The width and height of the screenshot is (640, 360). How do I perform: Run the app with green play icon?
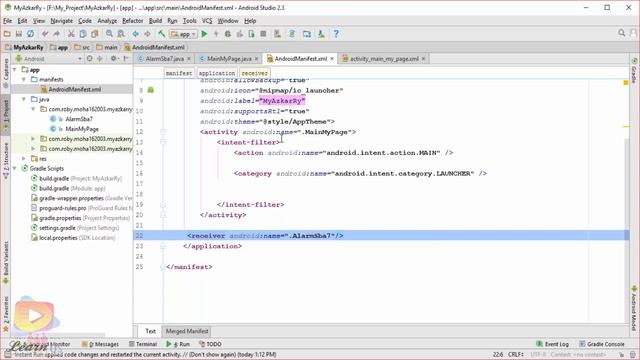pyautogui.click(x=204, y=34)
